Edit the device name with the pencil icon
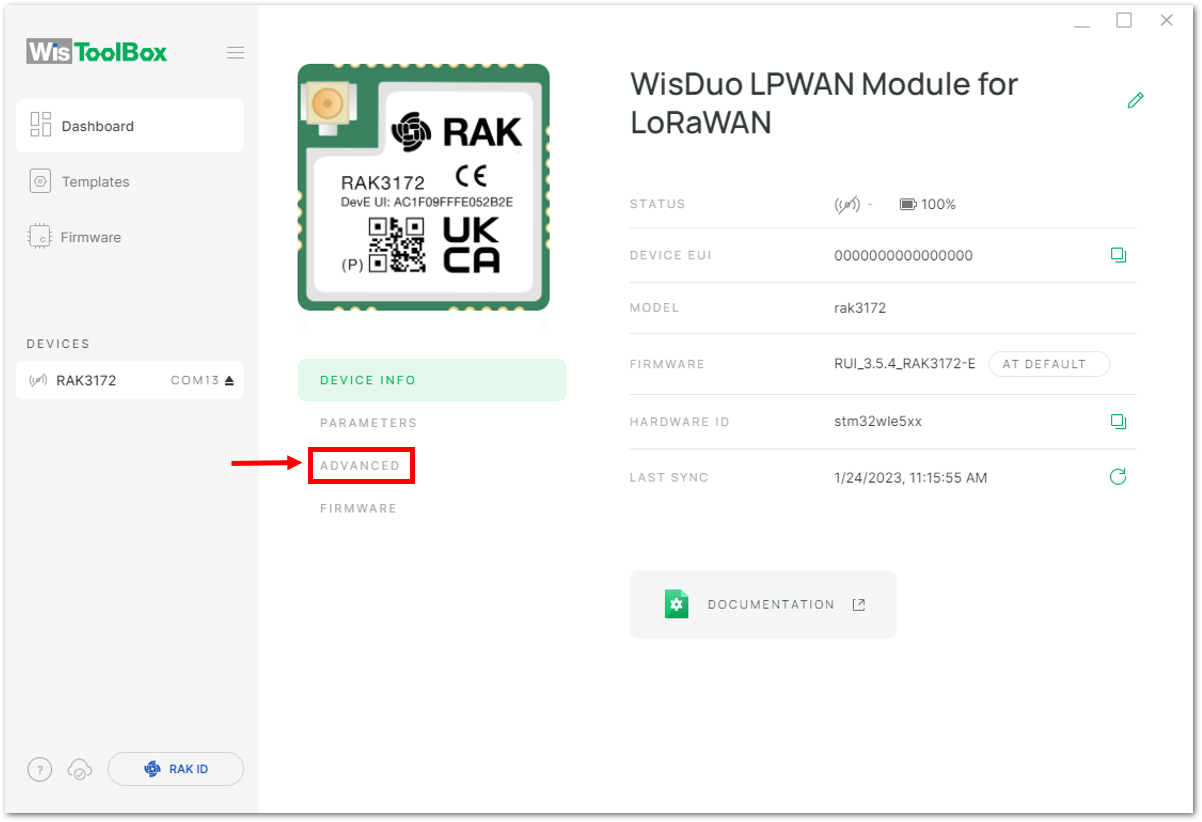This screenshot has width=1202, height=822. pyautogui.click(x=1135, y=100)
